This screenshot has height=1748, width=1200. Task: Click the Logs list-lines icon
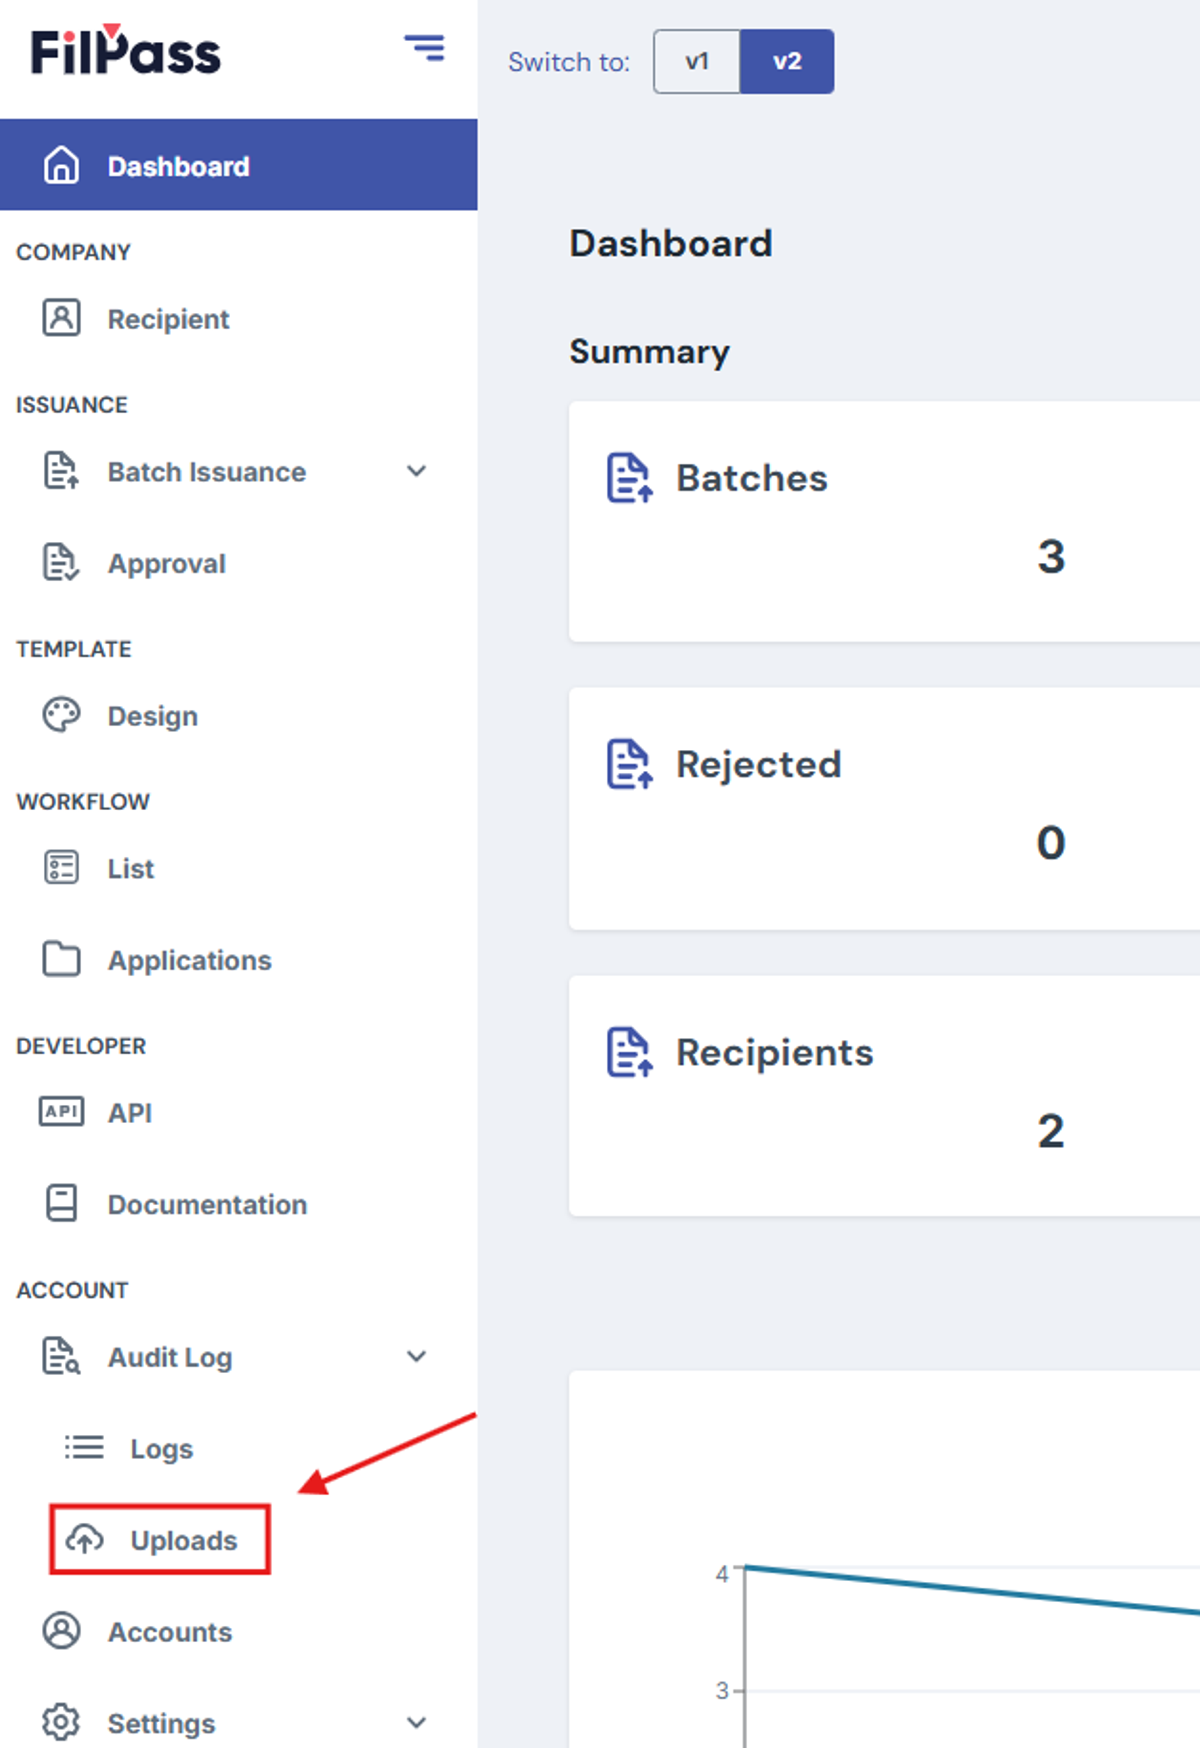[84, 1447]
